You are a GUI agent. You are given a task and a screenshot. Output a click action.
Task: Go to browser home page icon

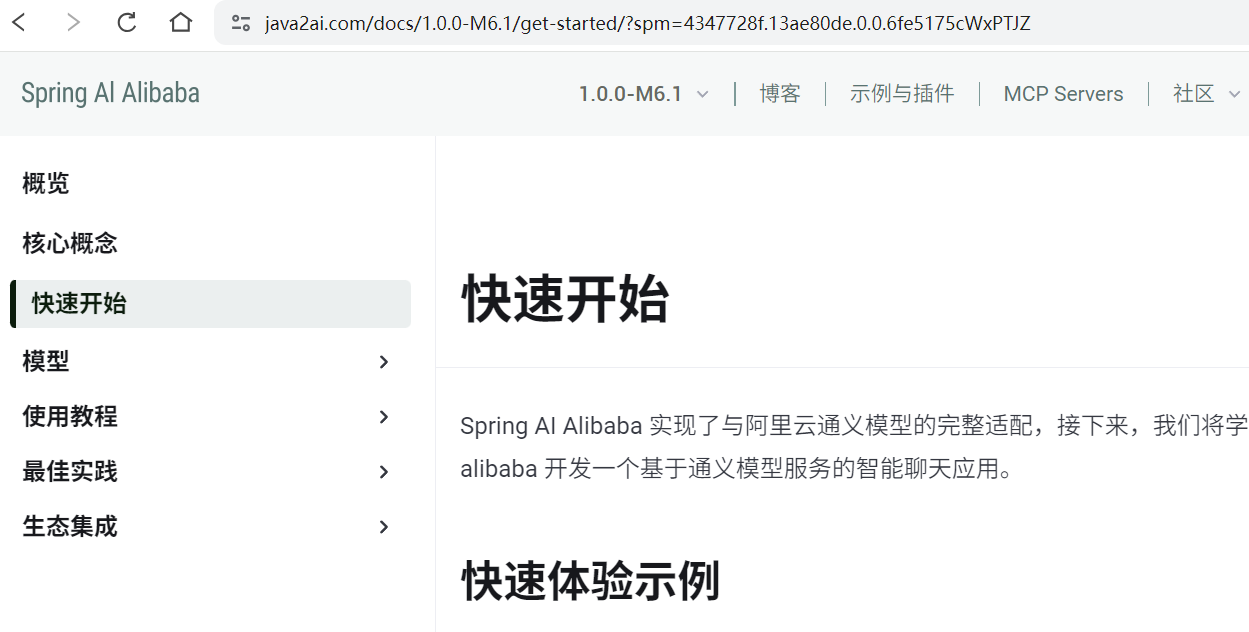coord(181,22)
